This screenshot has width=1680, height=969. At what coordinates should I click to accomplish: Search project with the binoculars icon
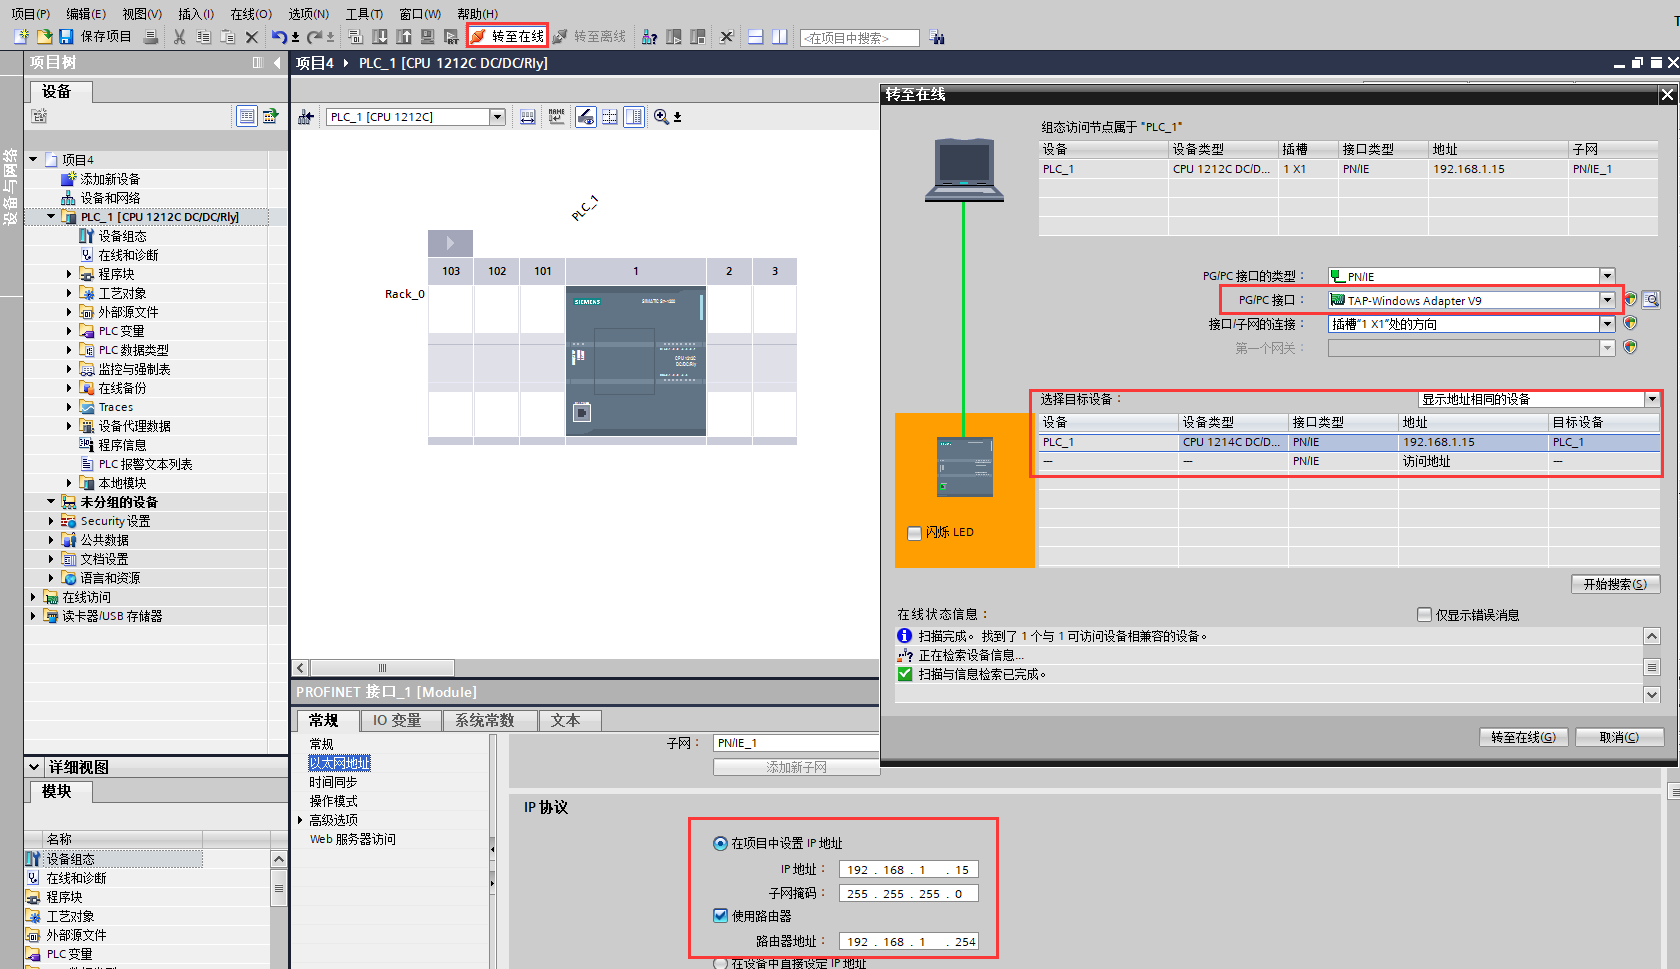tap(937, 37)
